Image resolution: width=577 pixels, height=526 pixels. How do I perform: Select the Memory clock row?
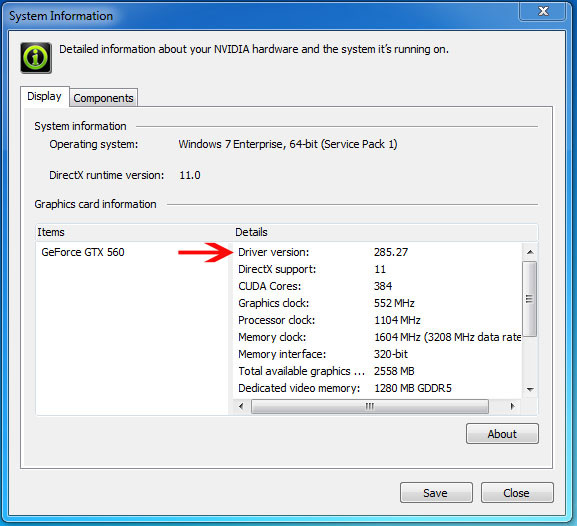pyautogui.click(x=378, y=337)
